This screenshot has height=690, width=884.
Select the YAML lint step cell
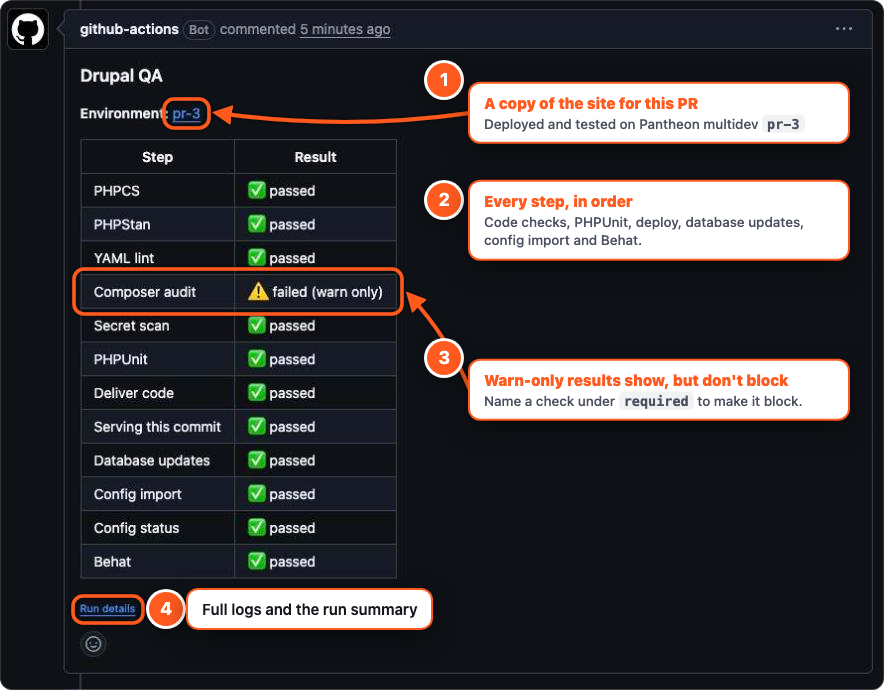coord(157,258)
